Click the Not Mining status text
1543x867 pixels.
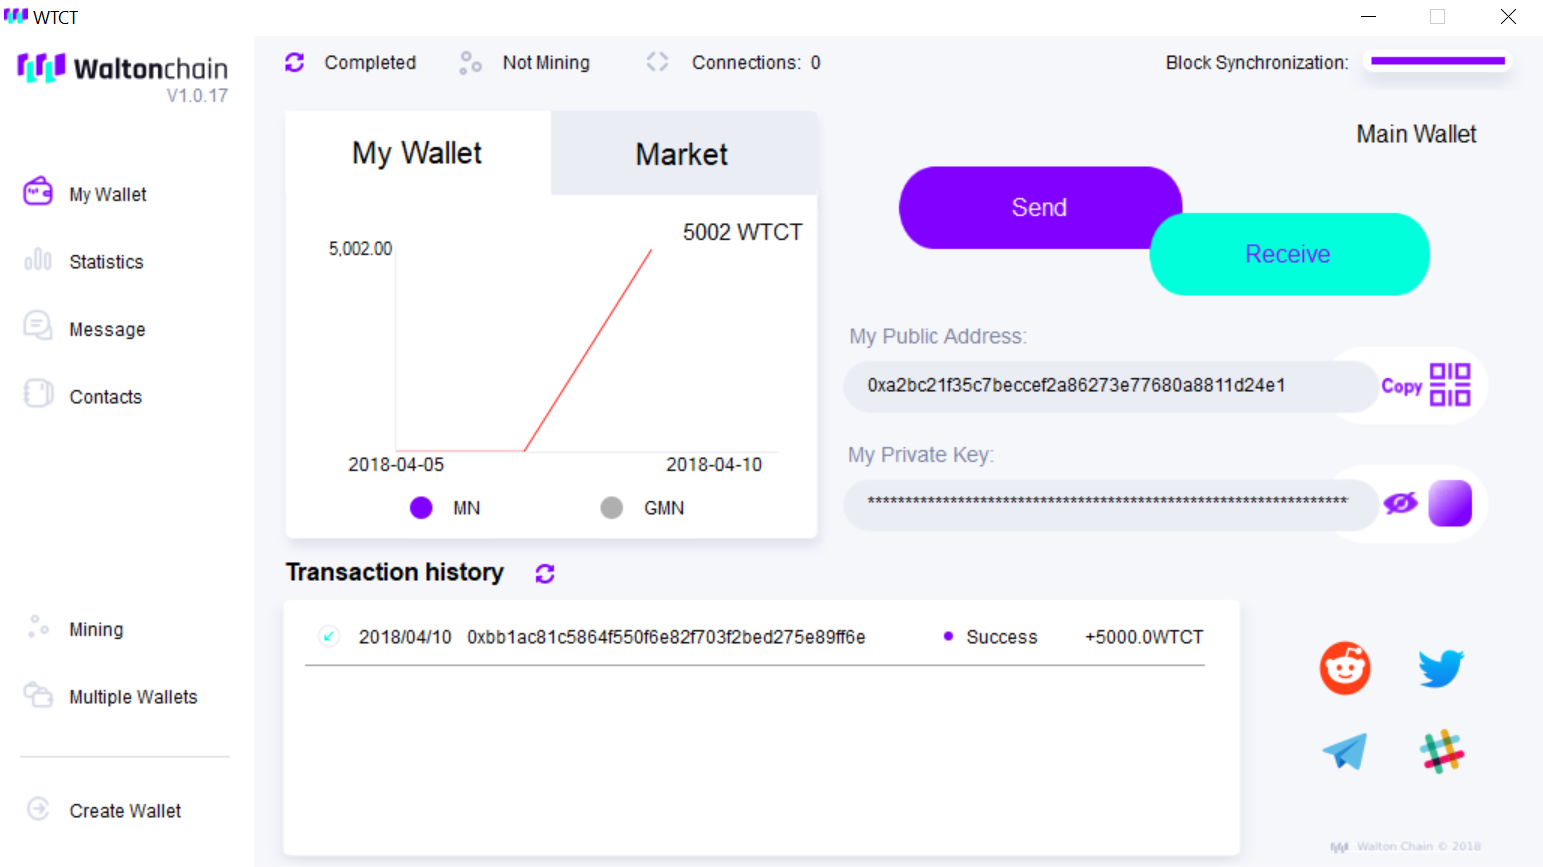pyautogui.click(x=546, y=62)
